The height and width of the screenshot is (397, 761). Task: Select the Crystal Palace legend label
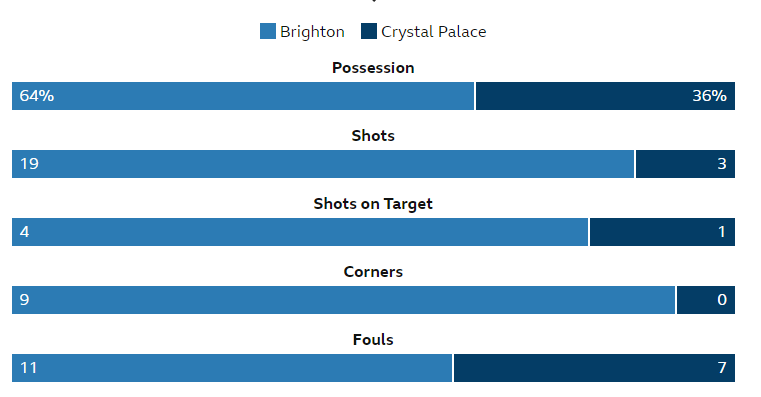[x=433, y=32]
